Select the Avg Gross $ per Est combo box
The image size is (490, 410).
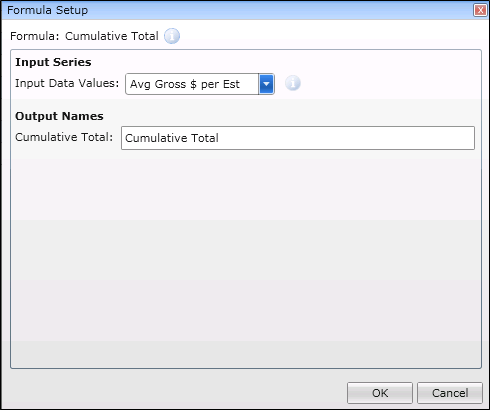click(x=200, y=84)
